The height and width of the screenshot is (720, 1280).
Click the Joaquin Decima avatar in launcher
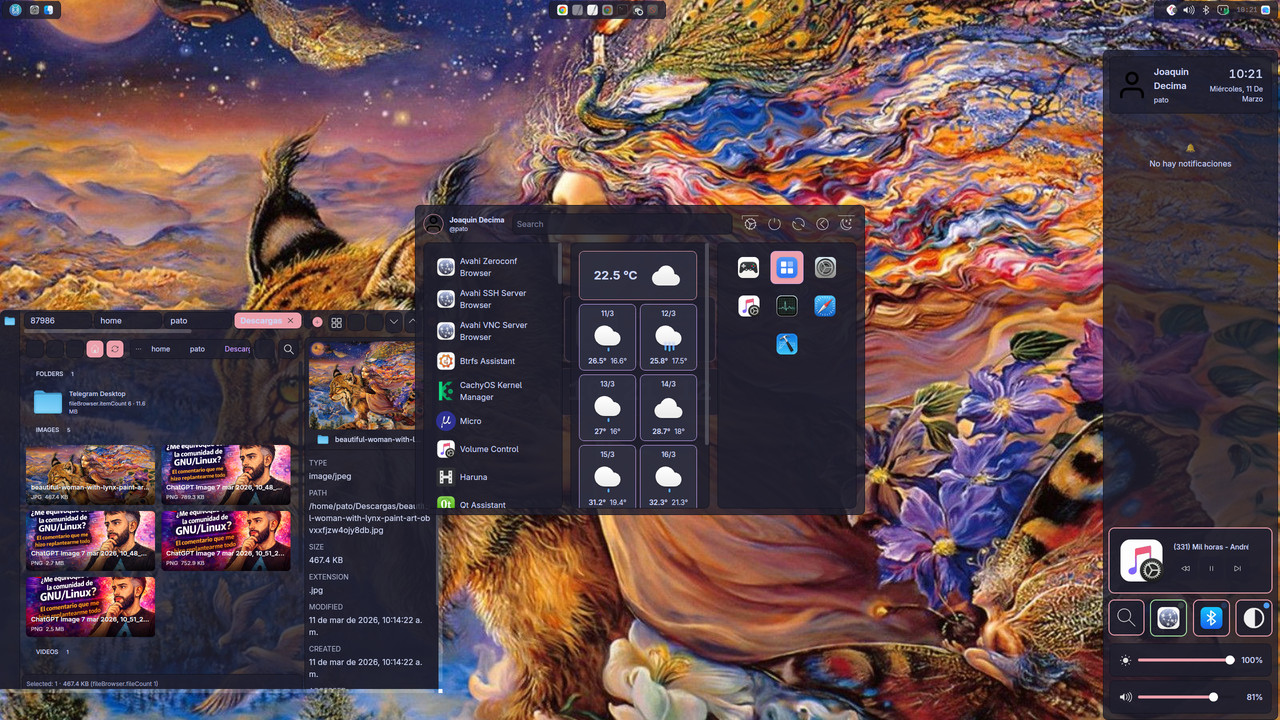coord(434,224)
